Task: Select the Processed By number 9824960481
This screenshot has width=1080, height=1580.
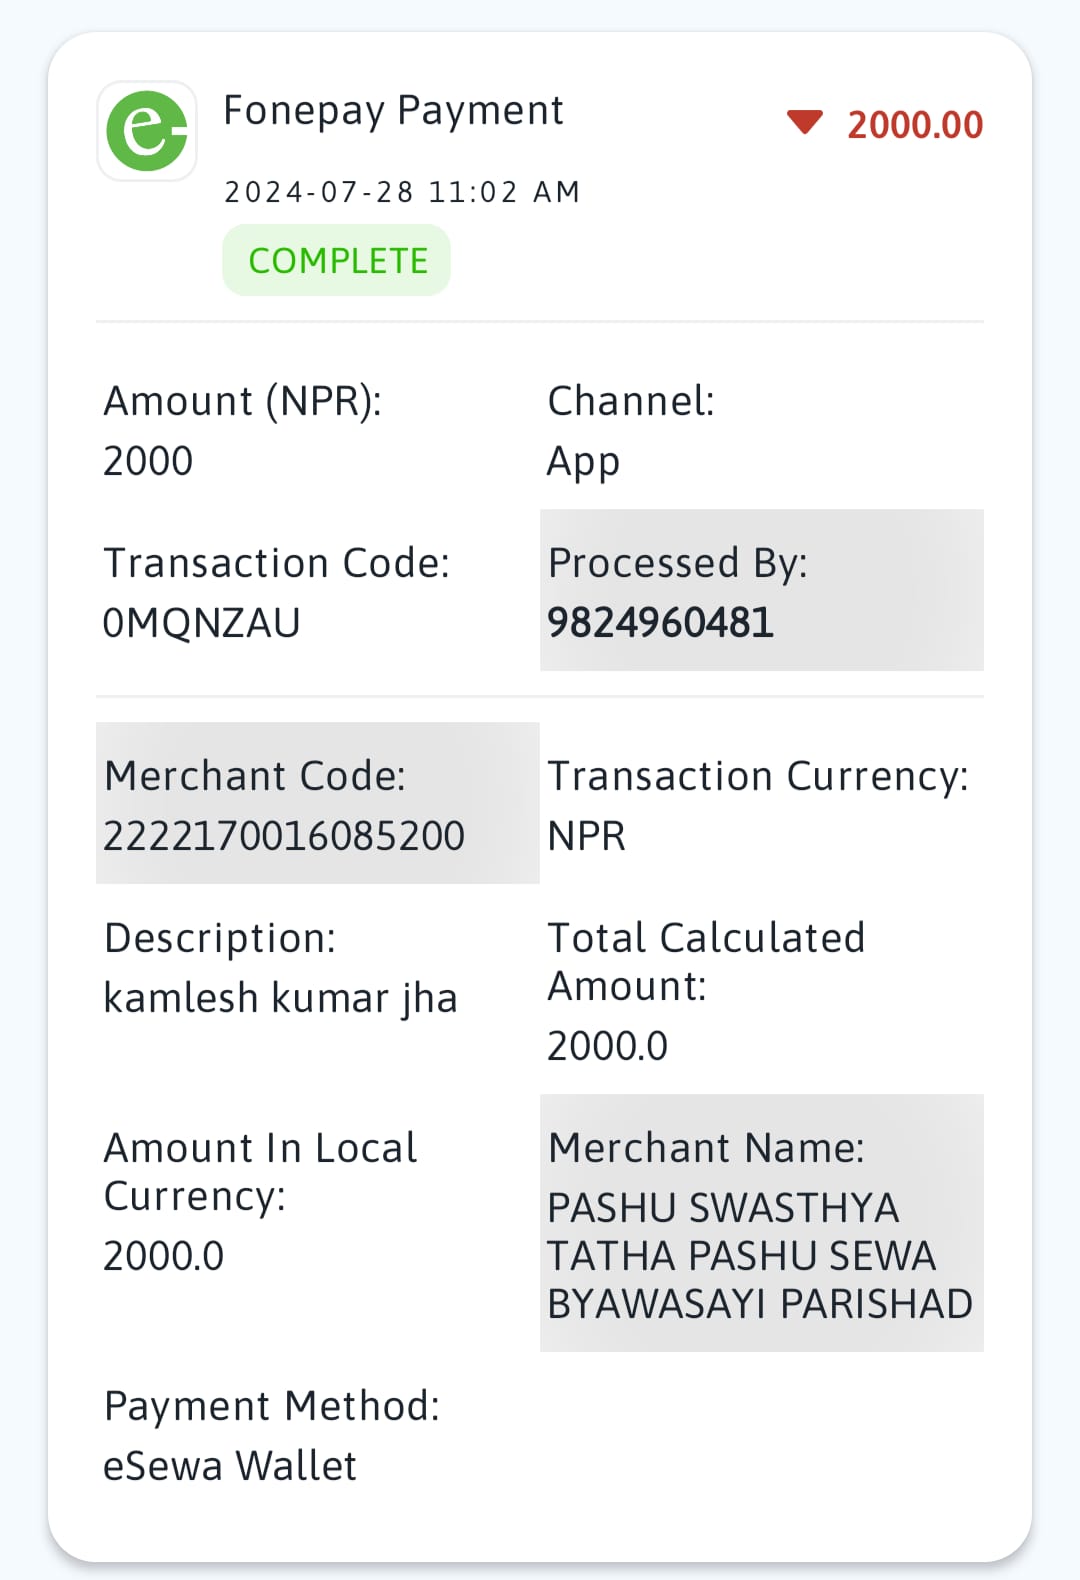Action: (x=660, y=623)
